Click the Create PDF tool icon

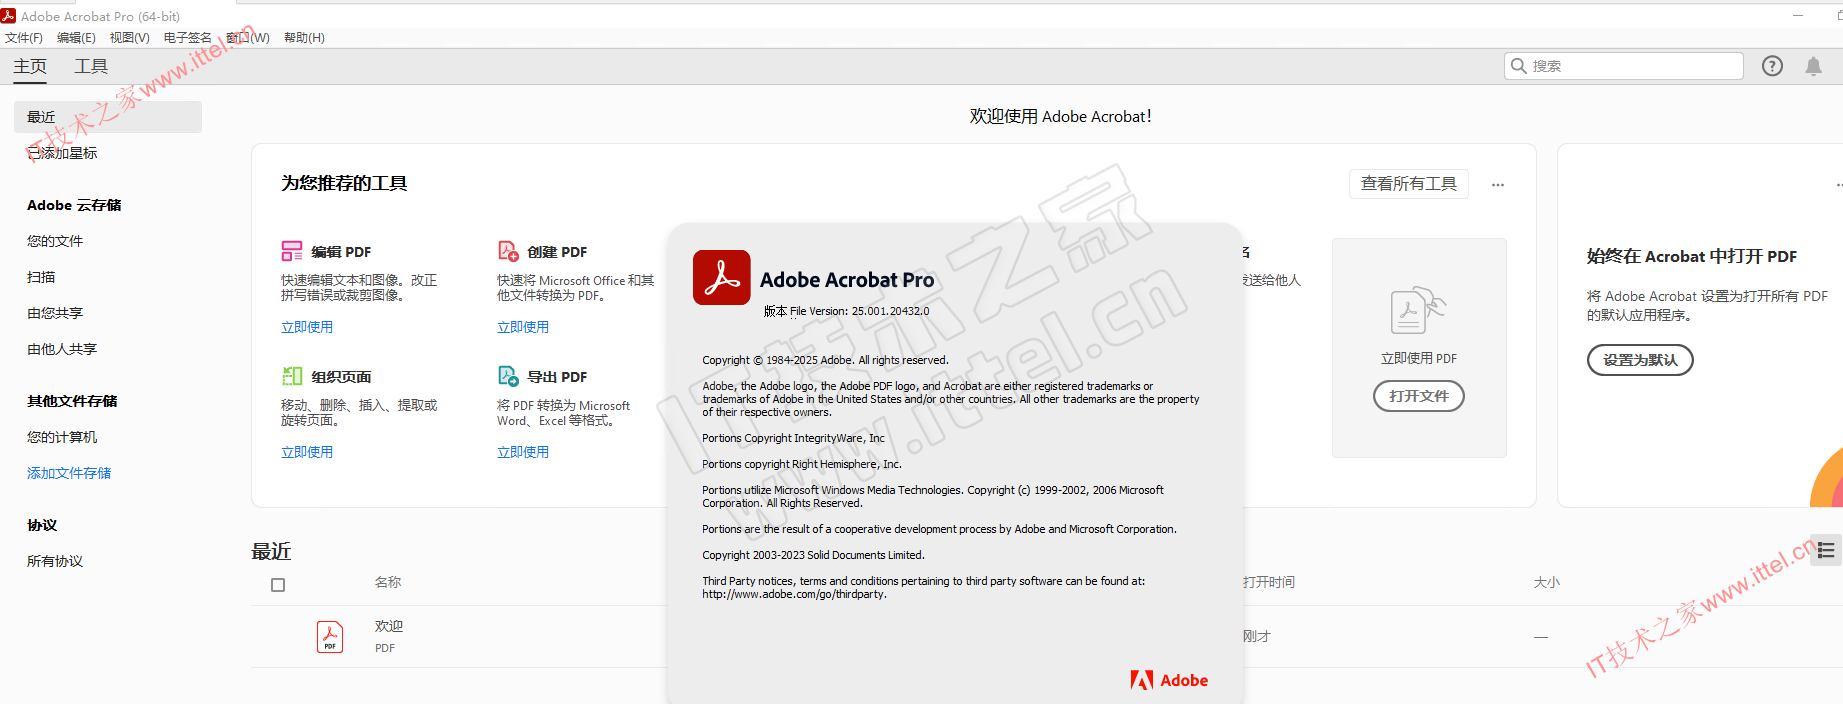pyautogui.click(x=508, y=251)
